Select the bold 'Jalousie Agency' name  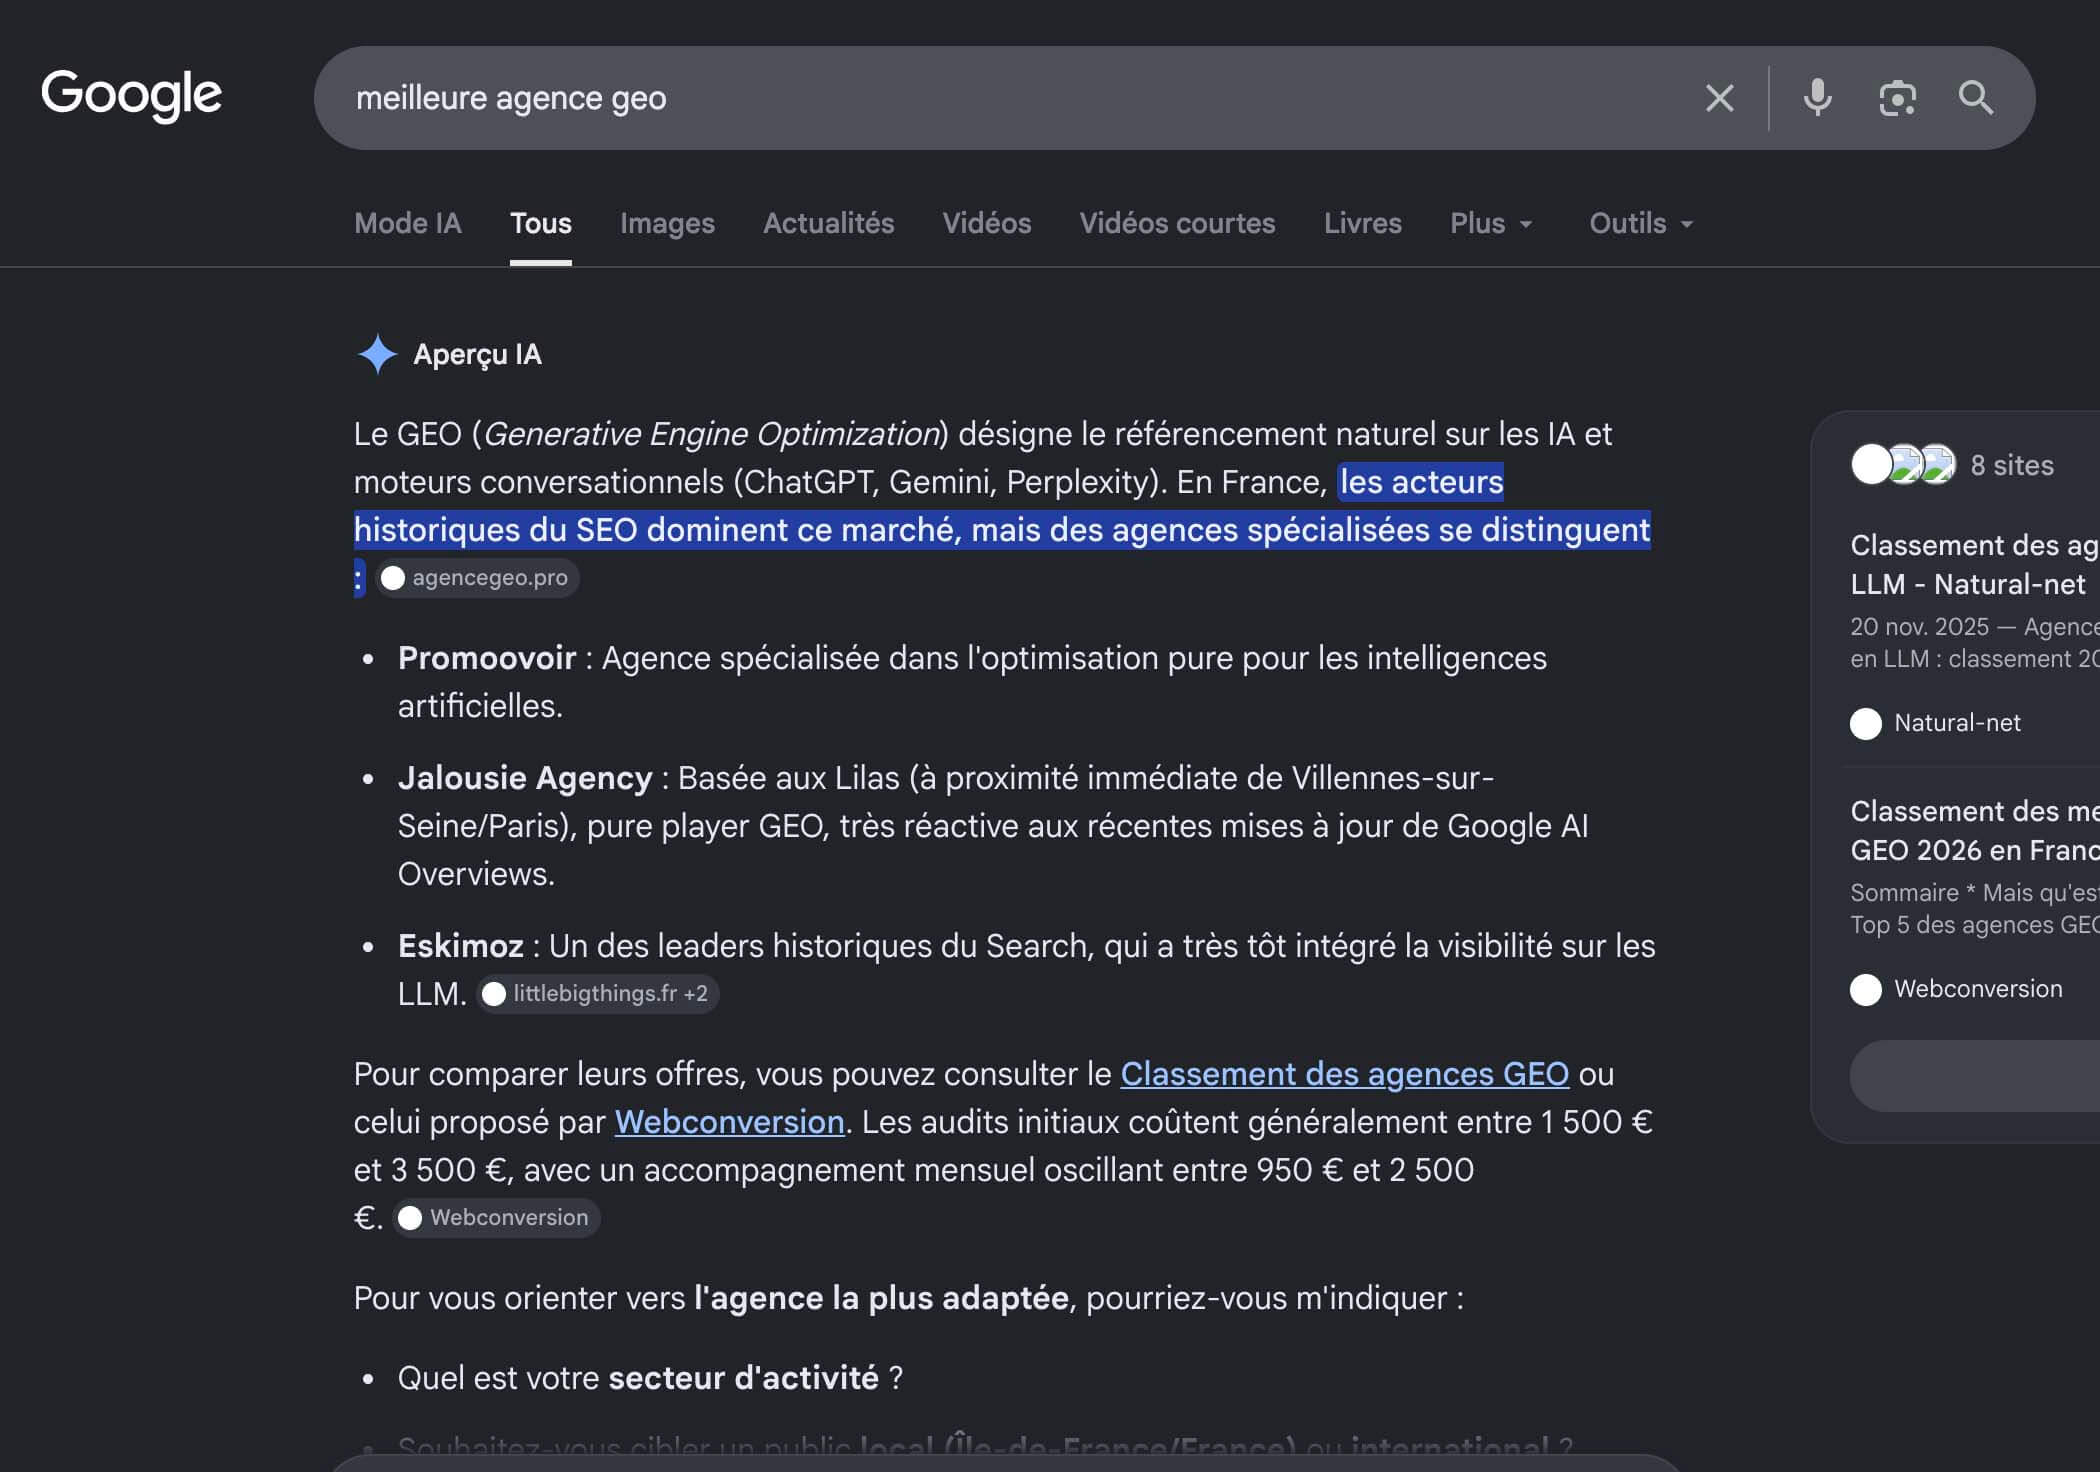[525, 778]
